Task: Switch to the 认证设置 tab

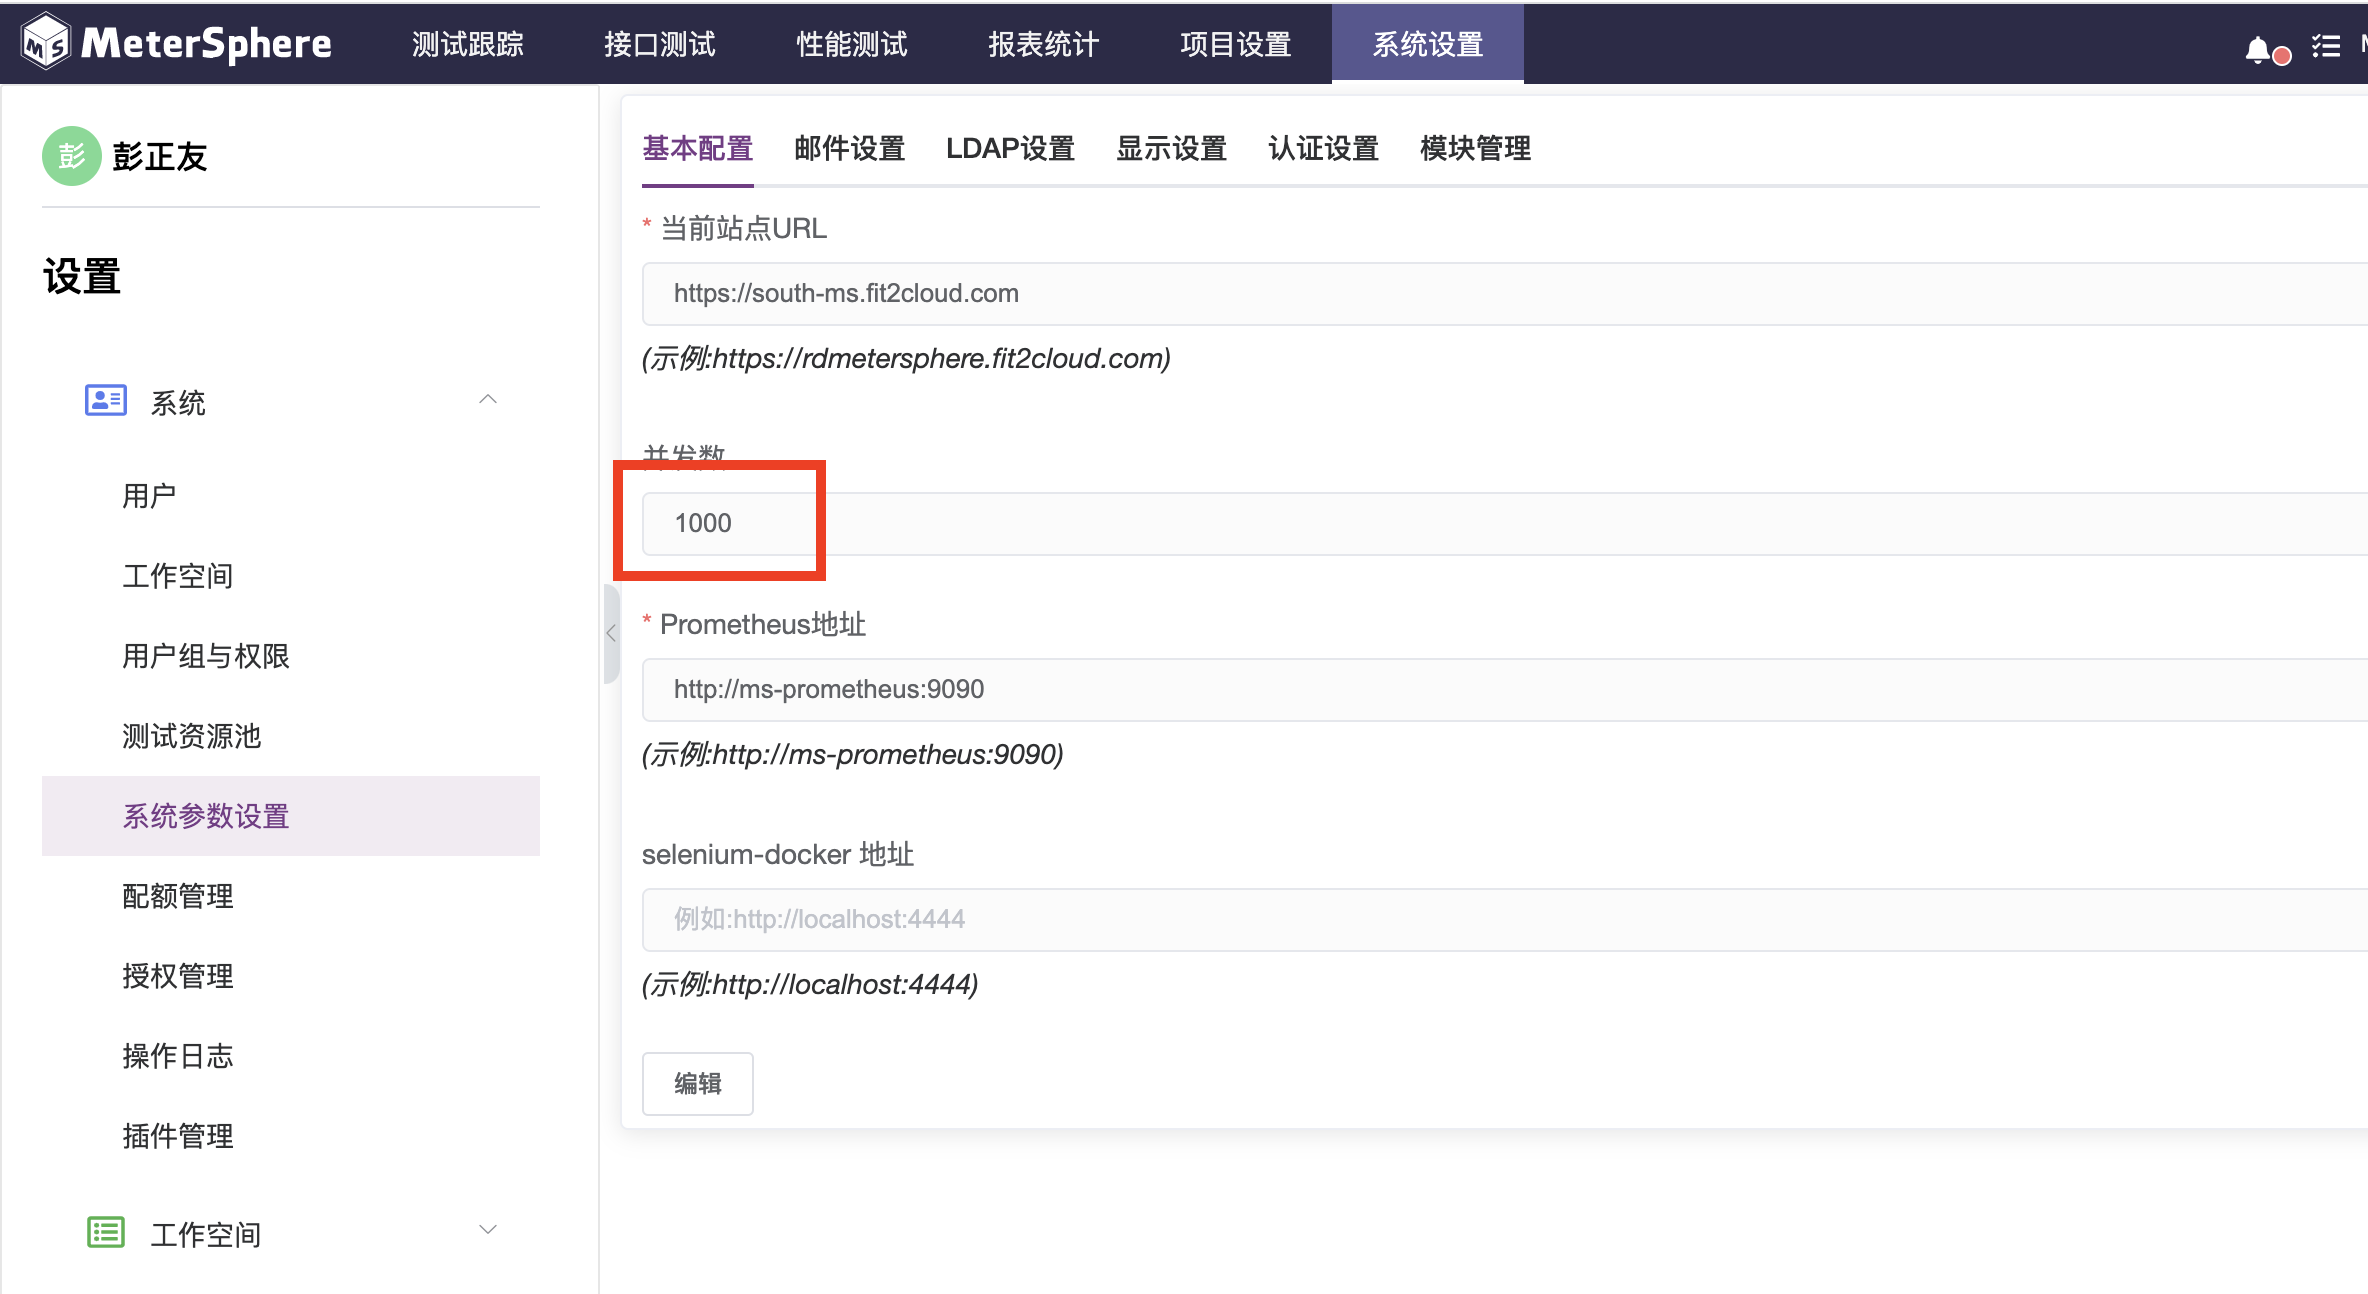Action: (1322, 148)
